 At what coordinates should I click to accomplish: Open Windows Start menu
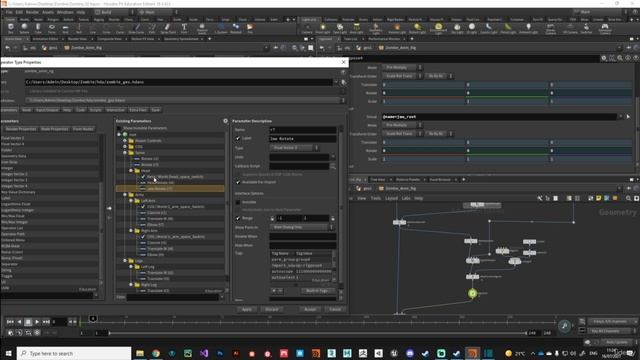coord(8,353)
